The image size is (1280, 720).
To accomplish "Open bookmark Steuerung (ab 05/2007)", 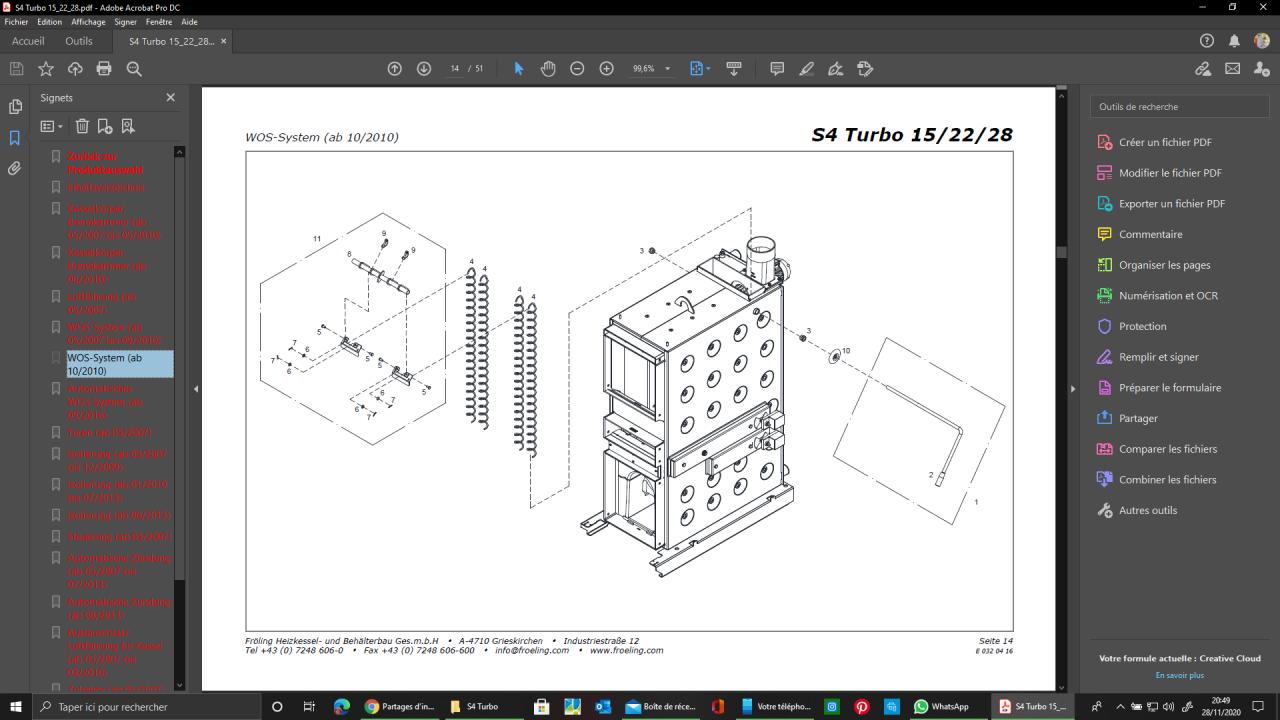I will (x=119, y=536).
